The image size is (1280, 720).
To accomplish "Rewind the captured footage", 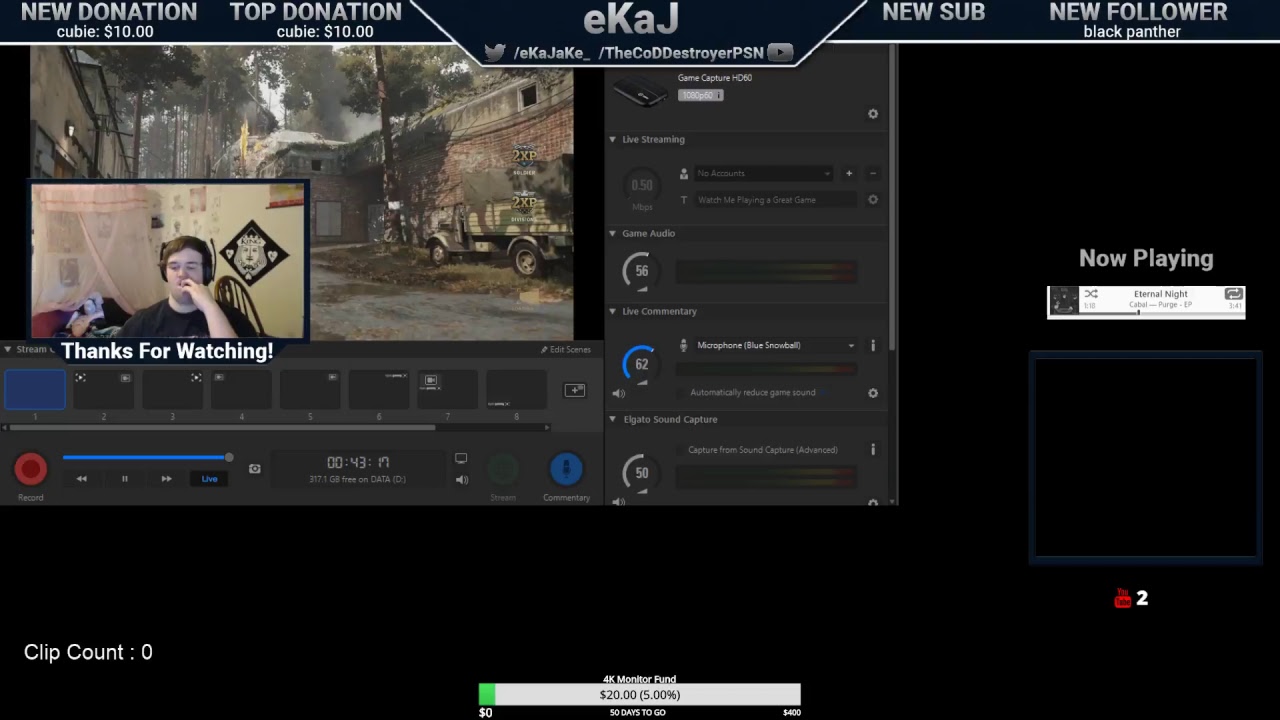I will (x=82, y=479).
